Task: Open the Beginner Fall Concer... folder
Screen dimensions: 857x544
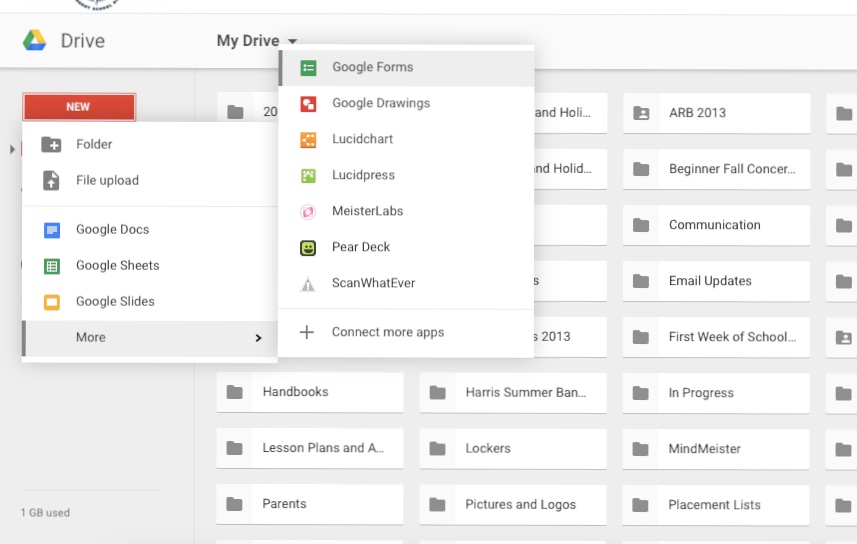Action: [716, 169]
